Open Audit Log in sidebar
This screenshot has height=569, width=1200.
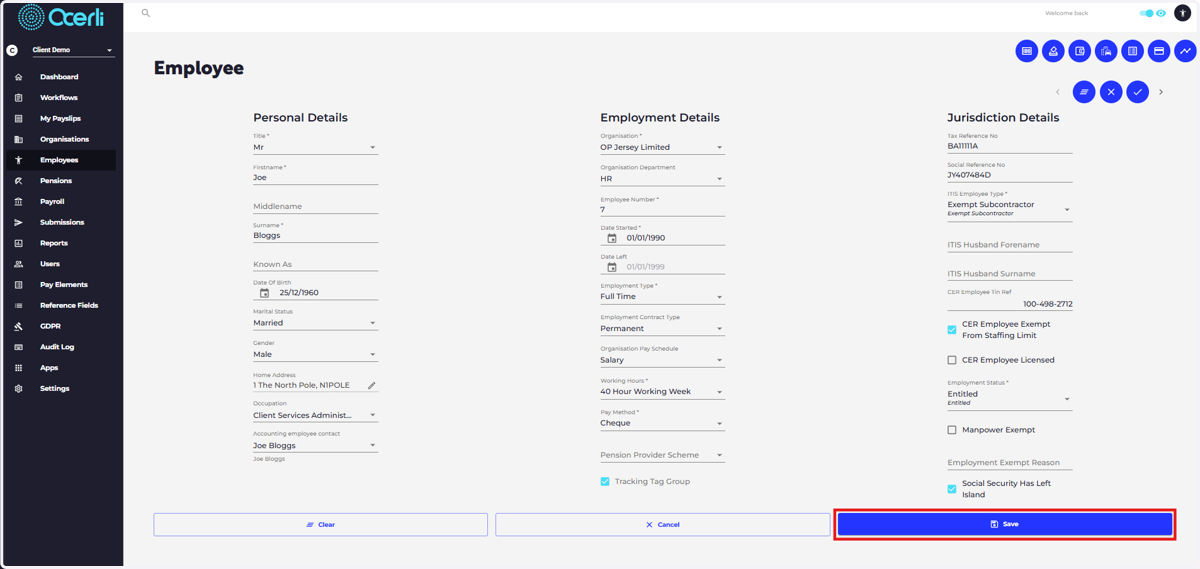[59, 347]
